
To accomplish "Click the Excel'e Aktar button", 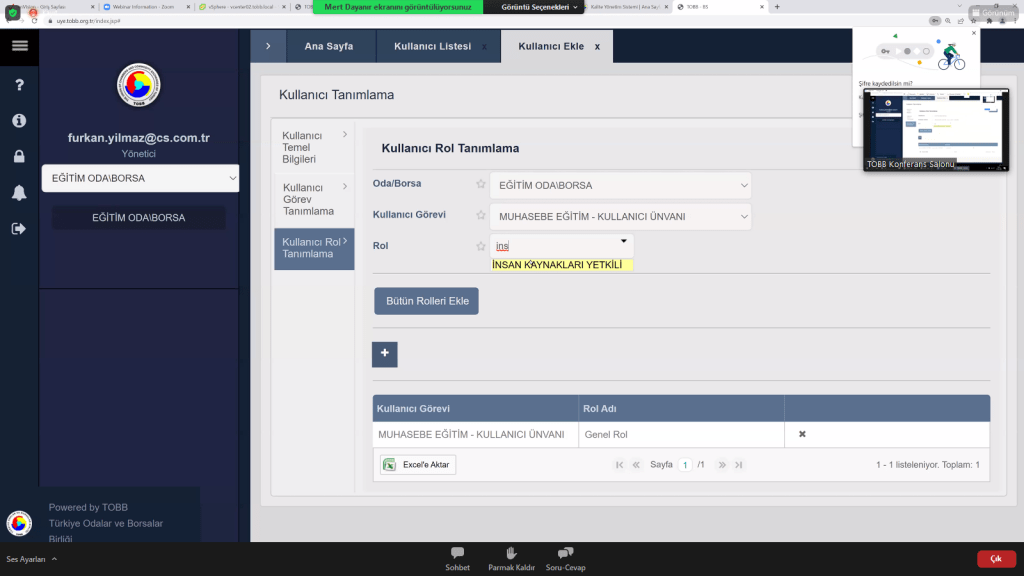I will click(x=418, y=464).
